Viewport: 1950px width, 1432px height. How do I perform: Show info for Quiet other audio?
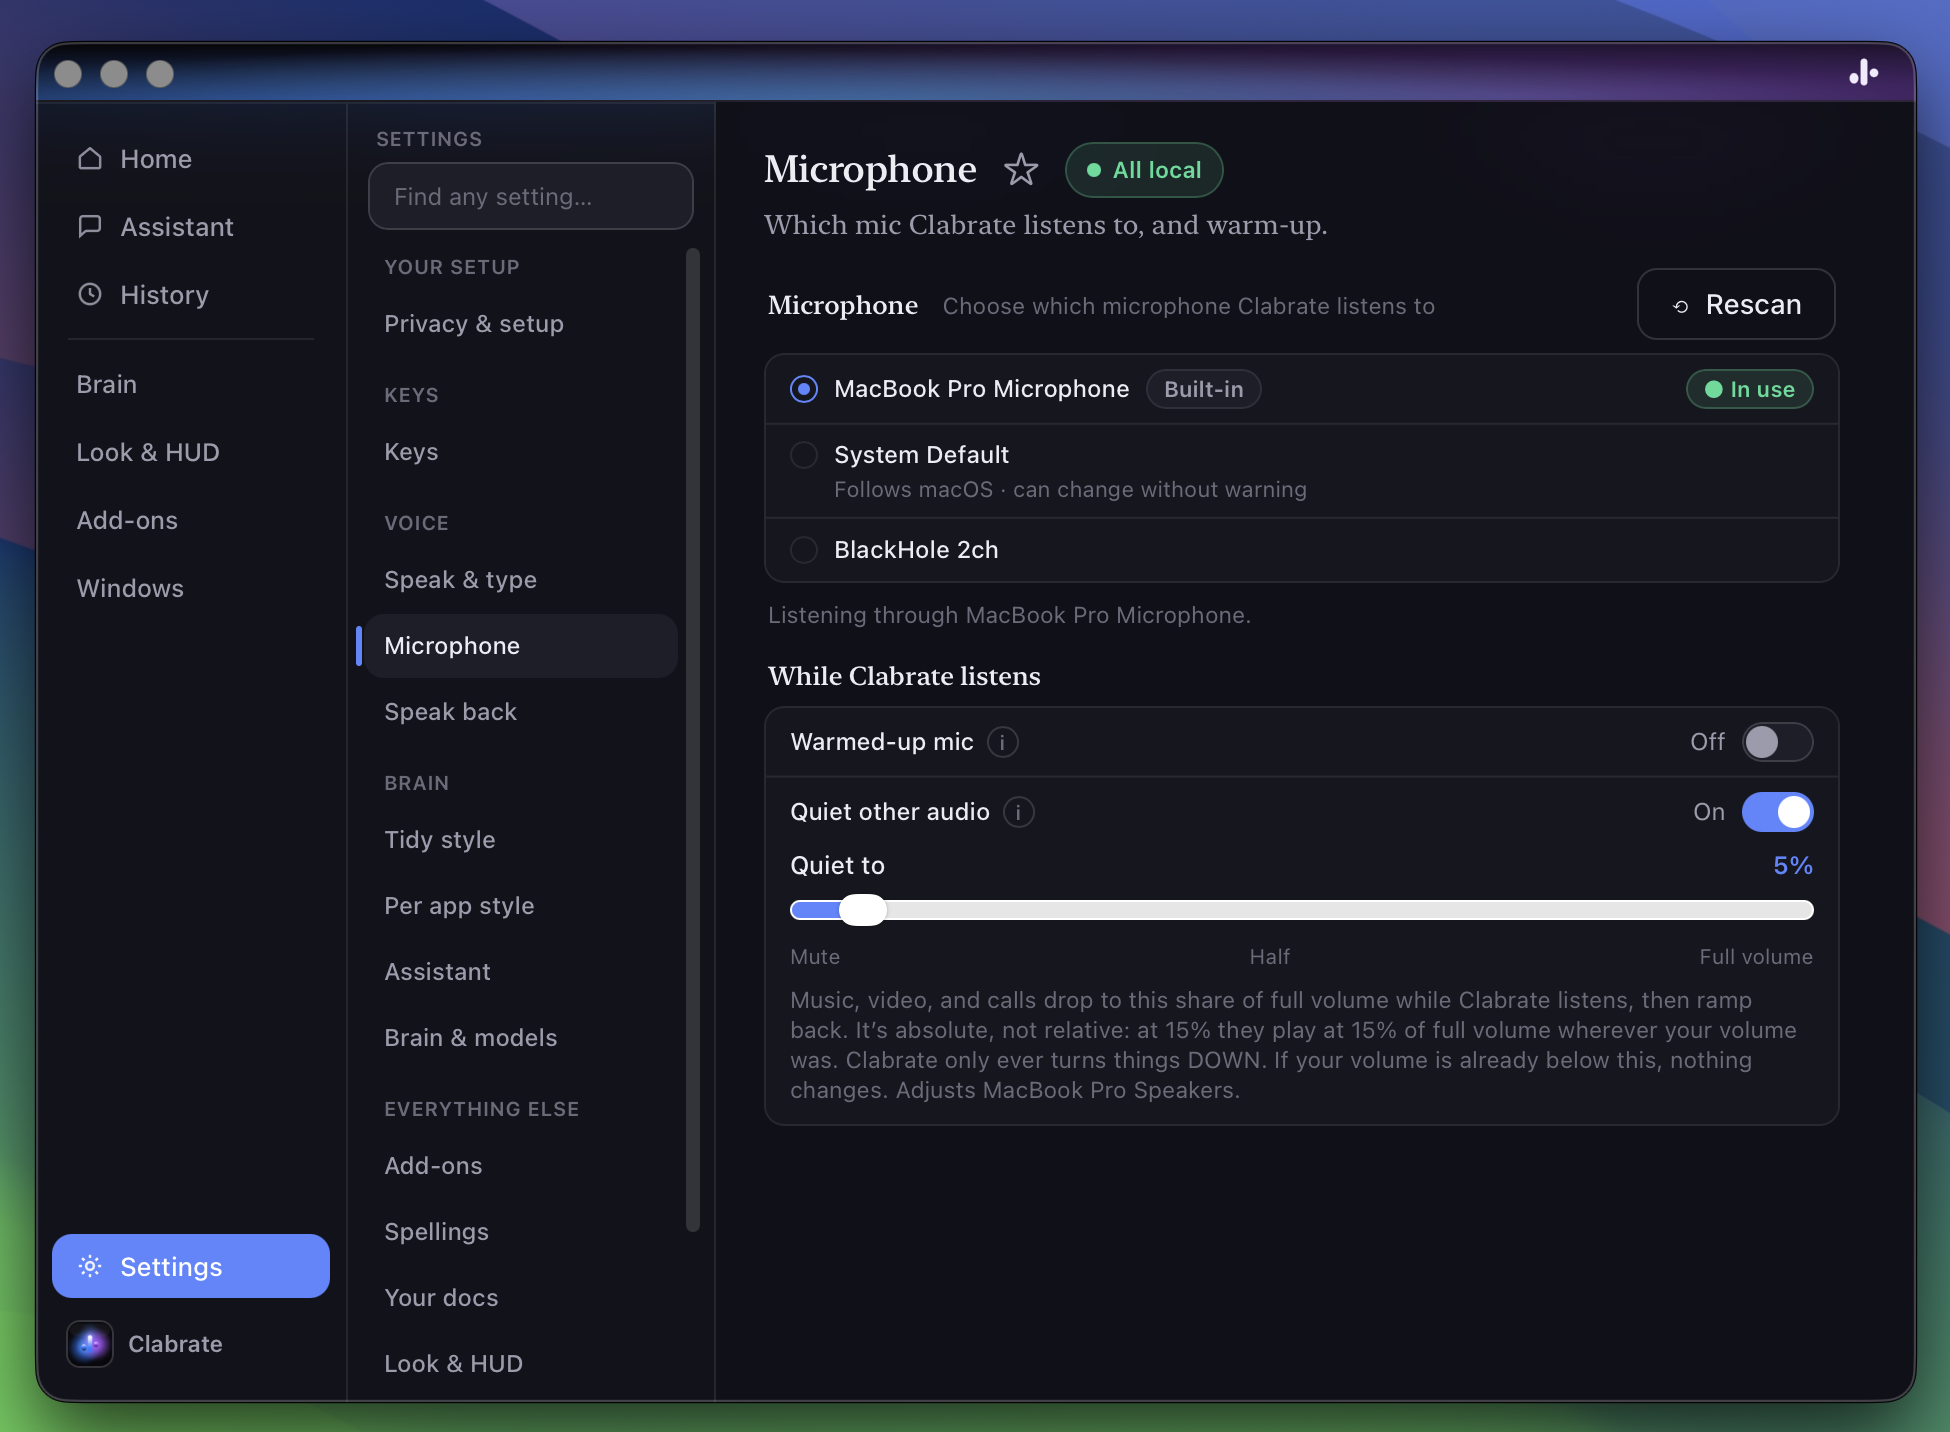pyautogui.click(x=1018, y=812)
